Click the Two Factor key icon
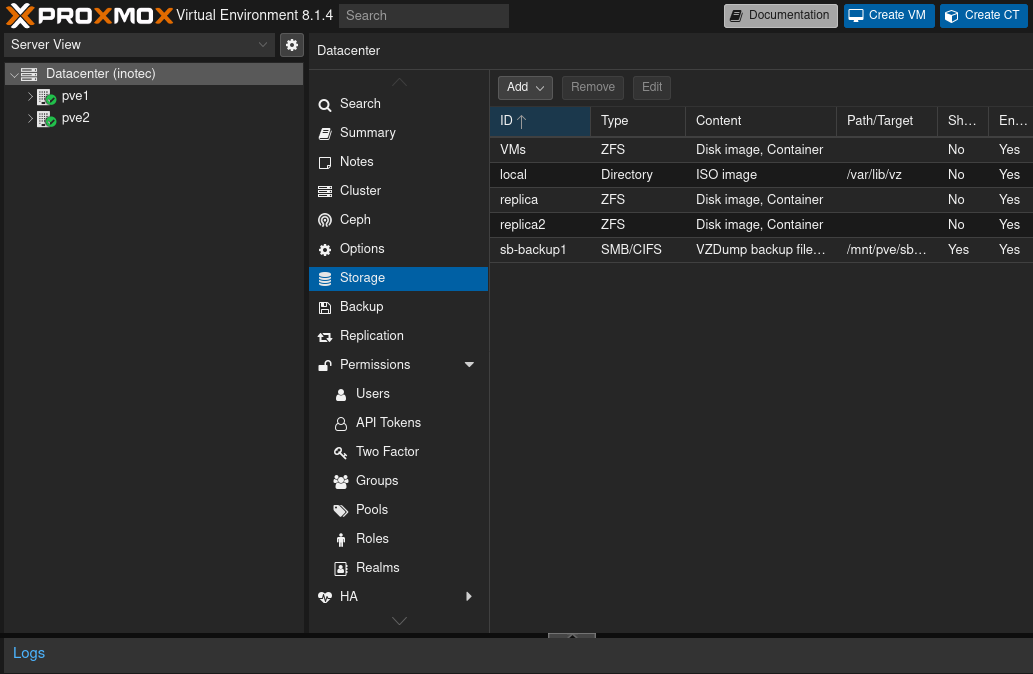 coord(341,453)
